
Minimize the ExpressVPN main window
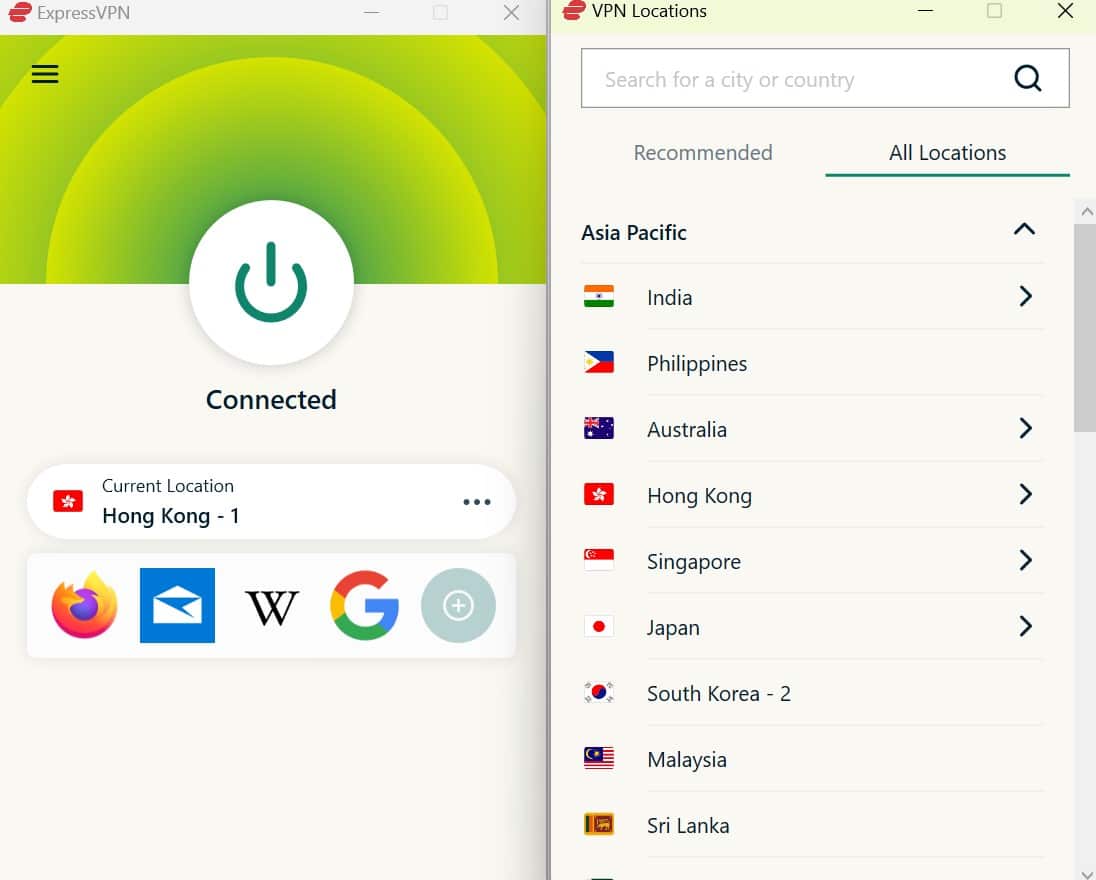pyautogui.click(x=371, y=13)
